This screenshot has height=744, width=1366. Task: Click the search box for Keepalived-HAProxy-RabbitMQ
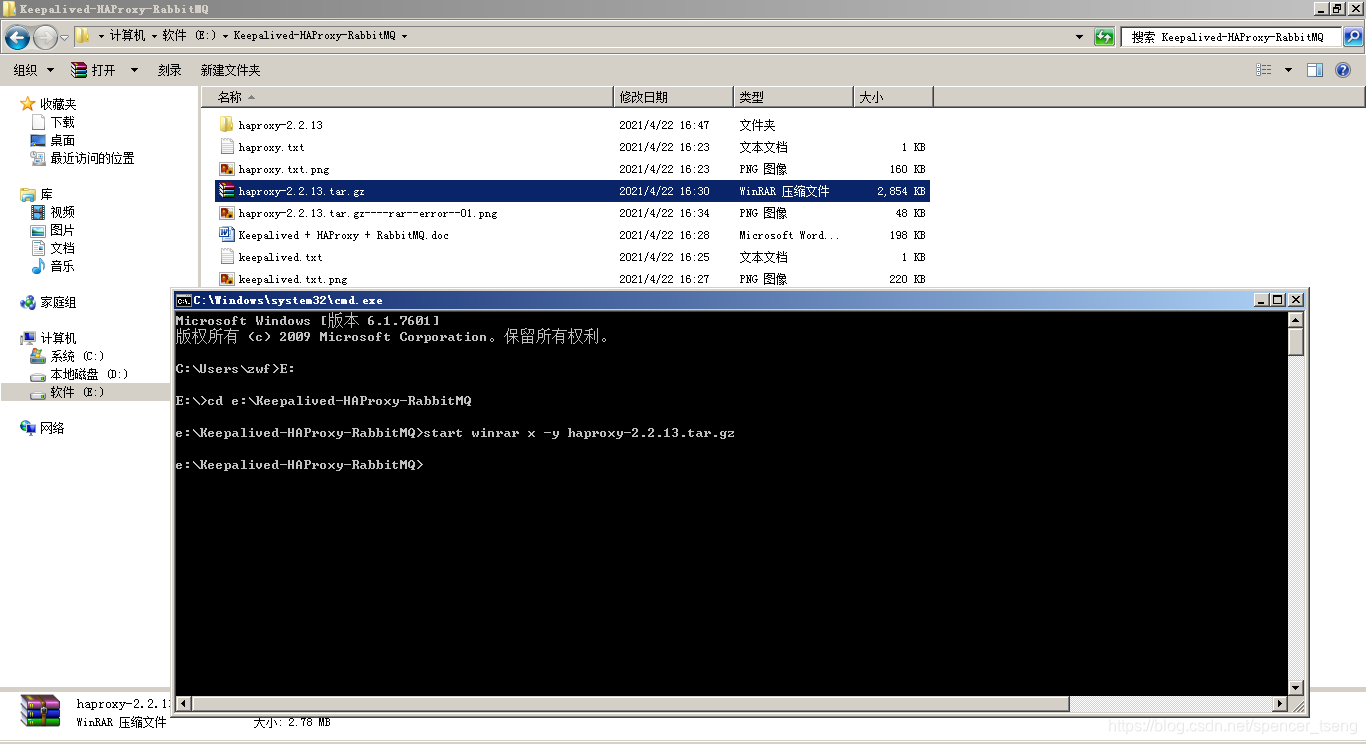coord(1230,37)
